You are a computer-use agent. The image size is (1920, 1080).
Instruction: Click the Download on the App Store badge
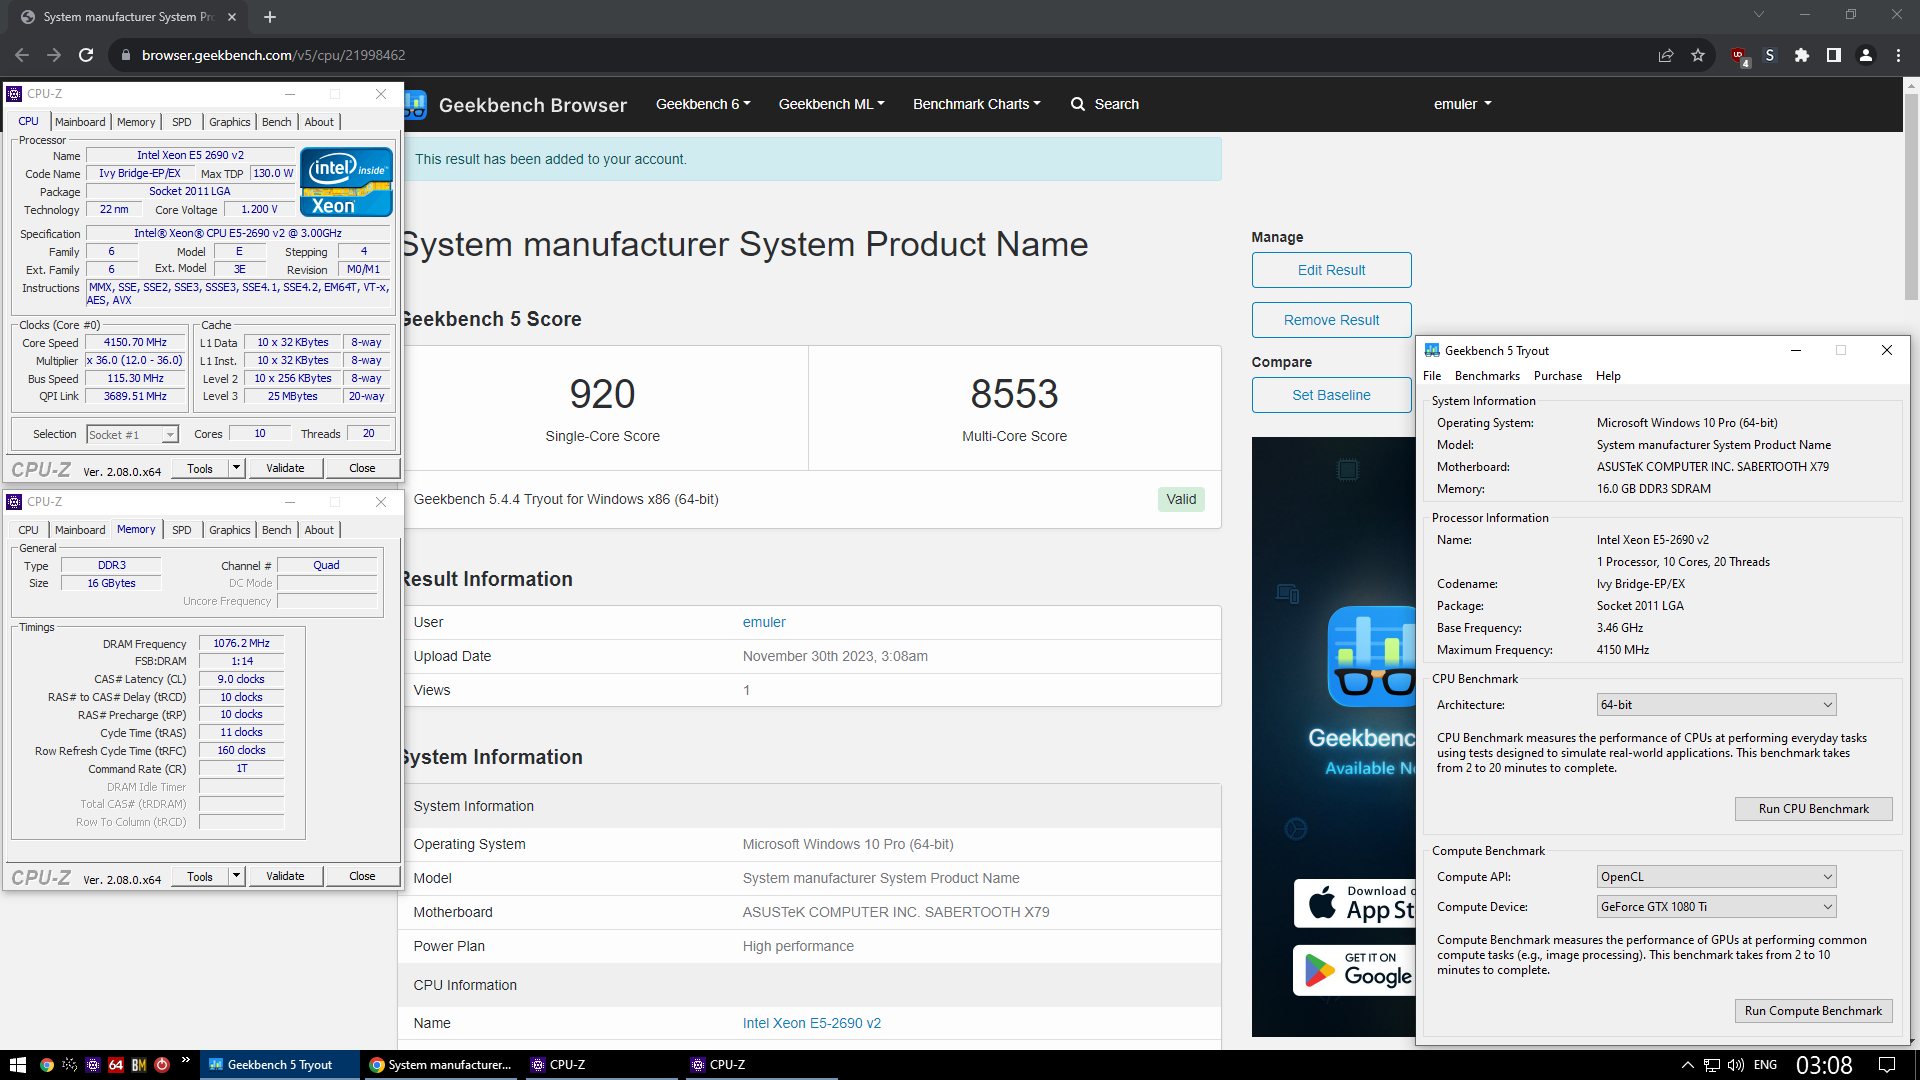tap(1355, 903)
